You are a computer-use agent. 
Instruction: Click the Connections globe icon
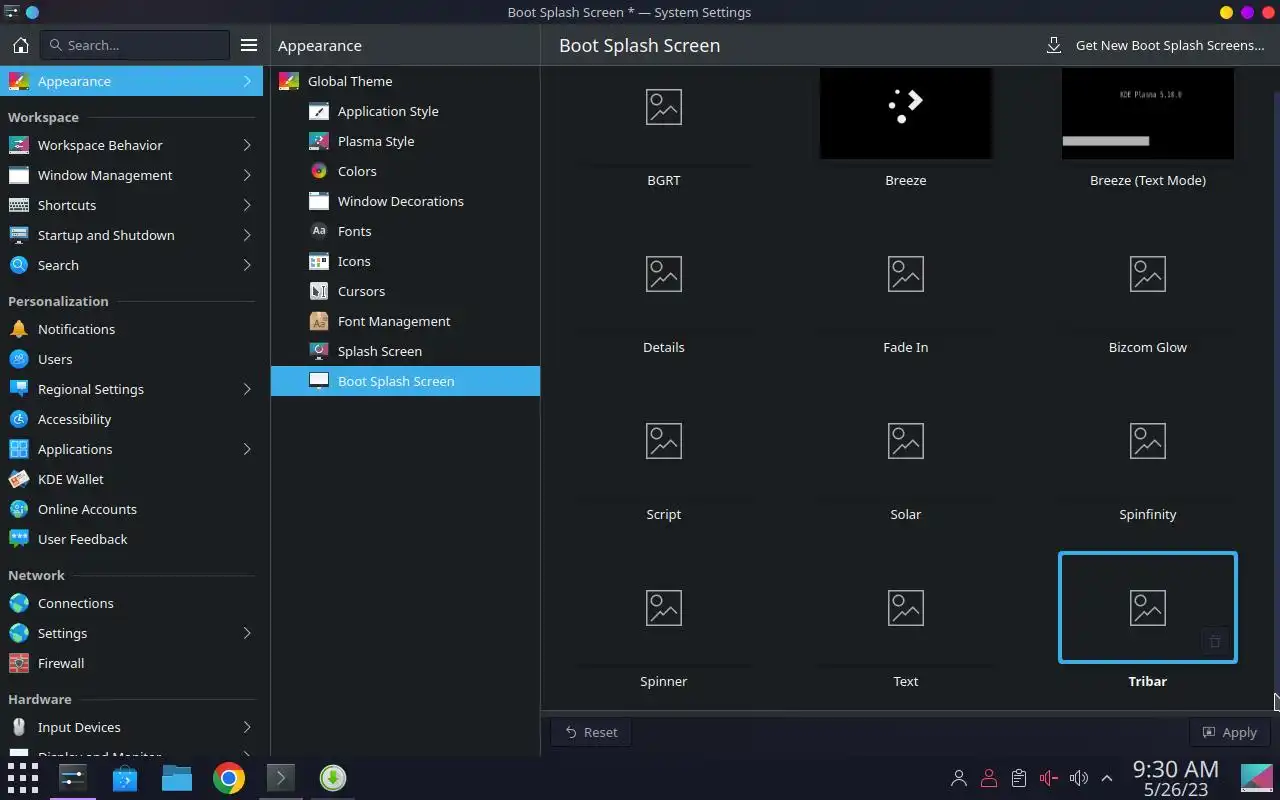click(x=18, y=603)
